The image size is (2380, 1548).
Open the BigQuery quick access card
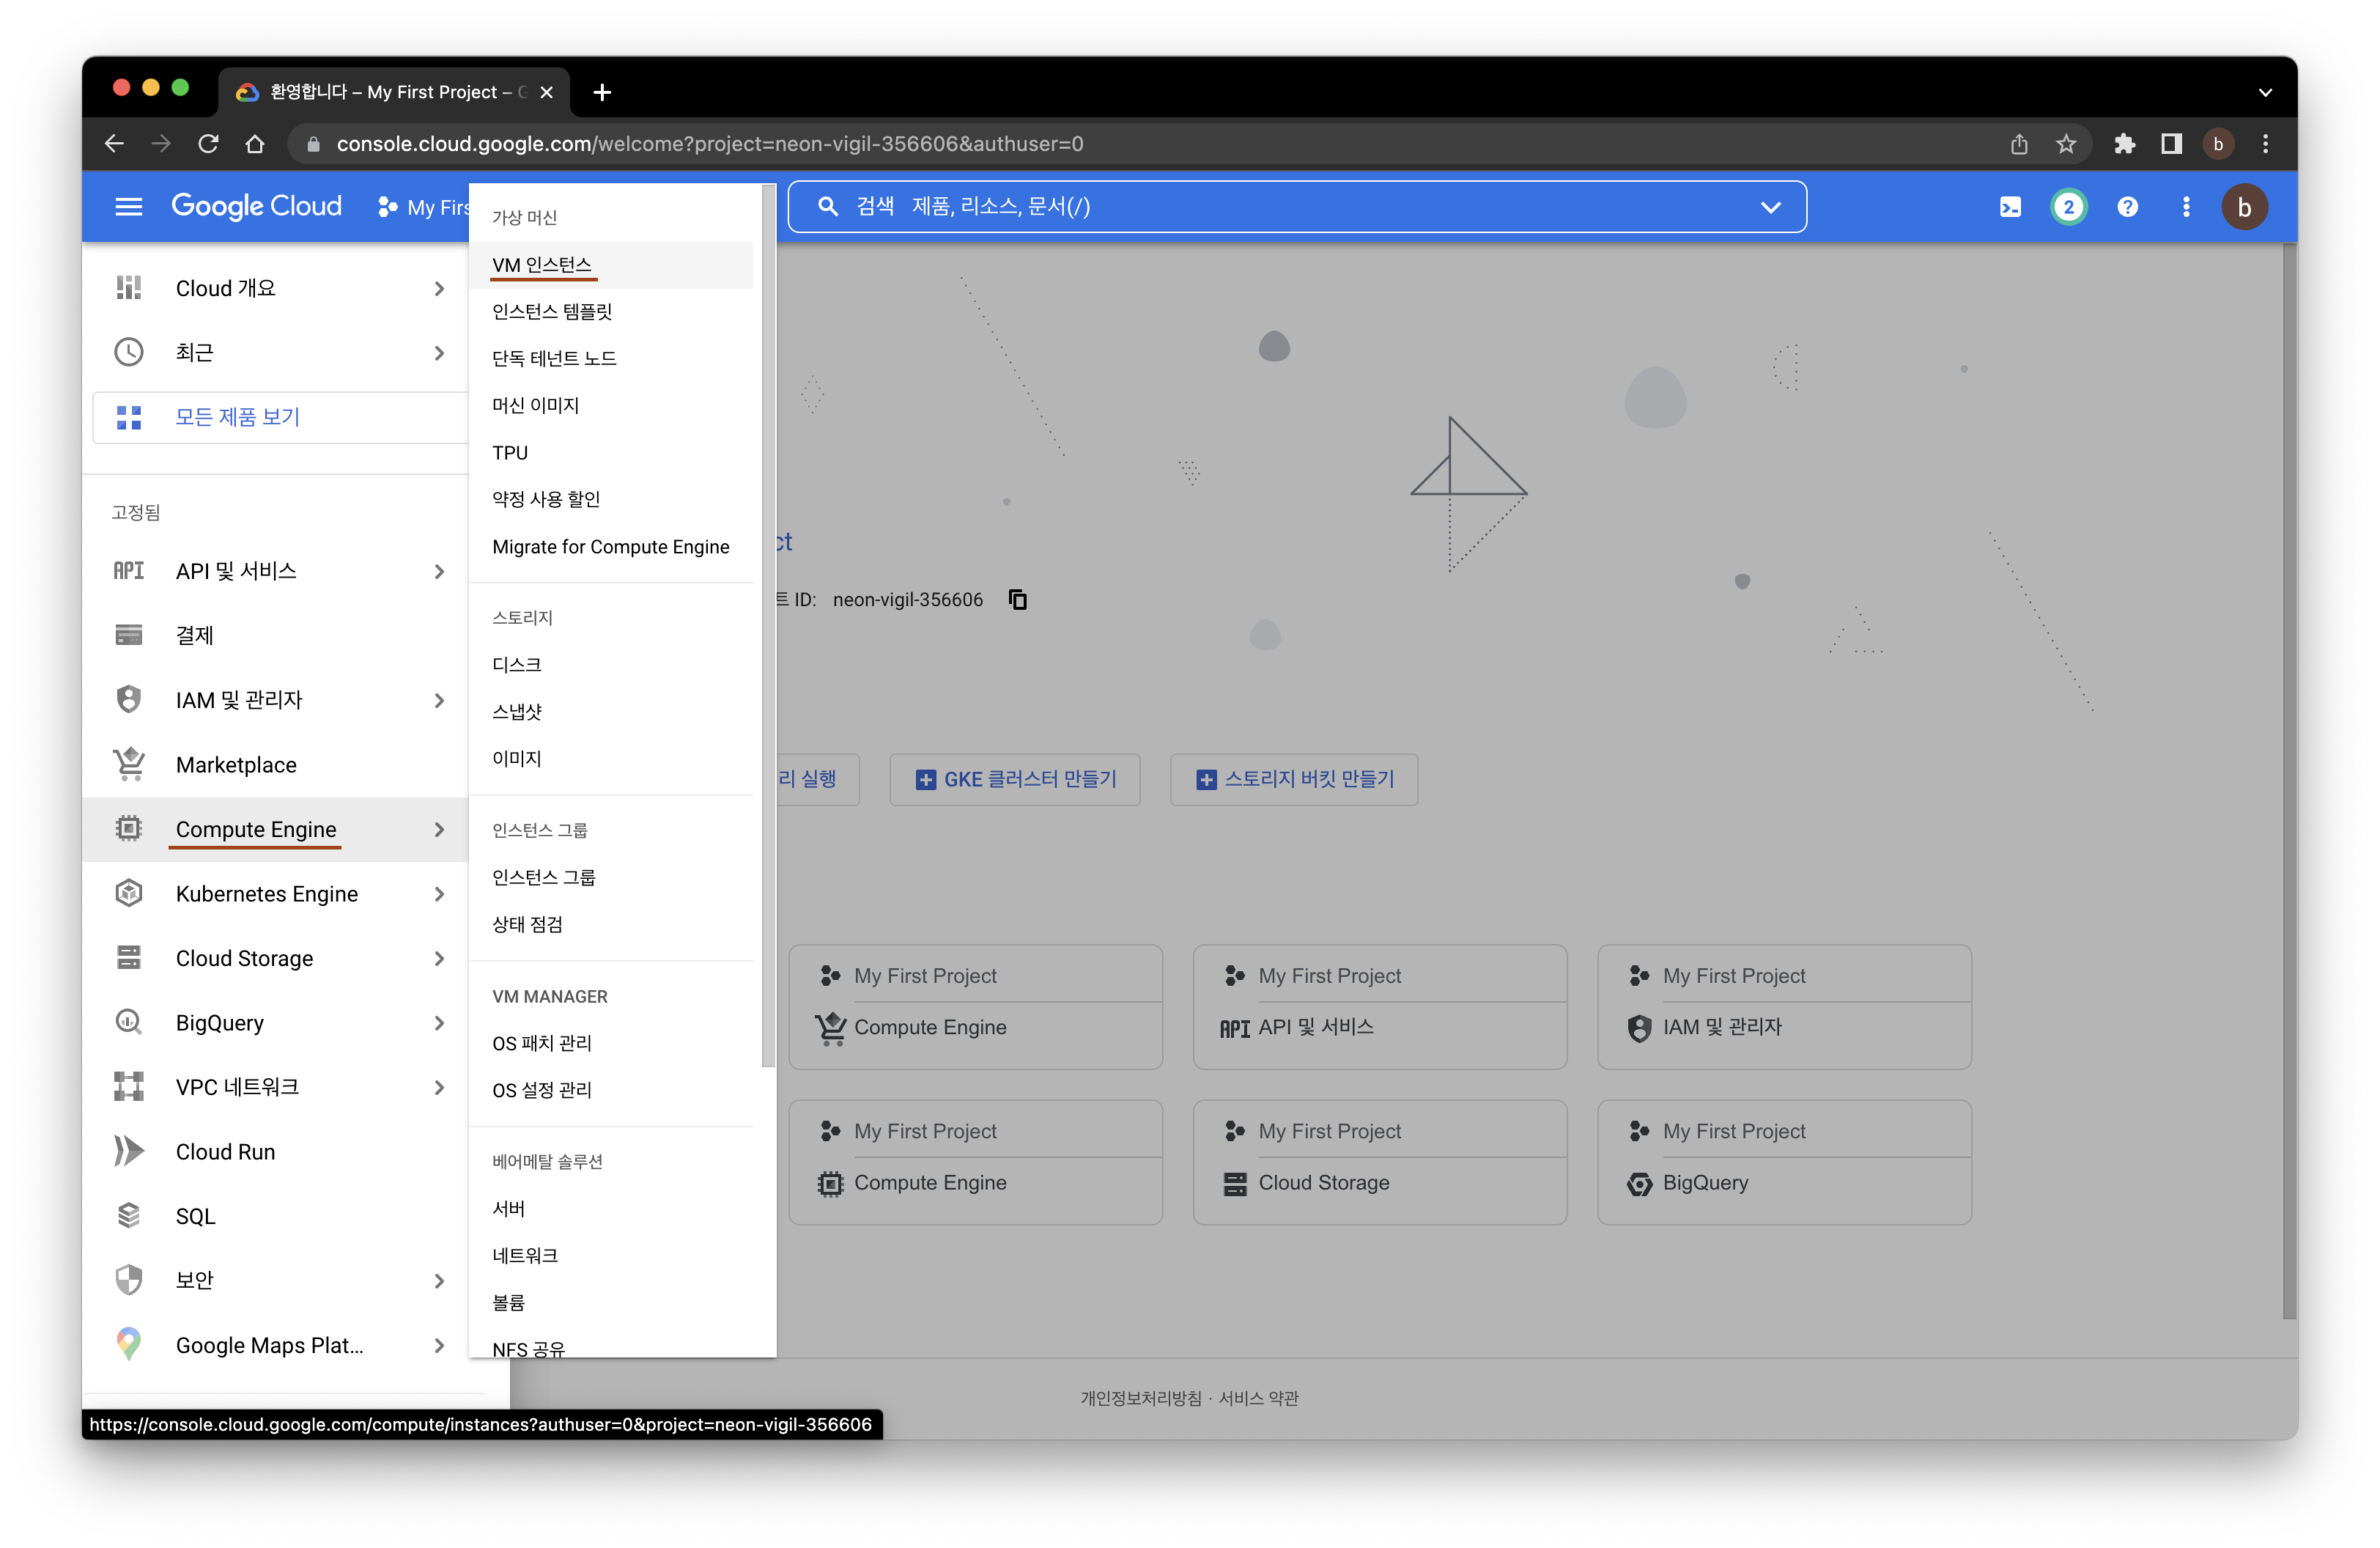(x=1785, y=1162)
